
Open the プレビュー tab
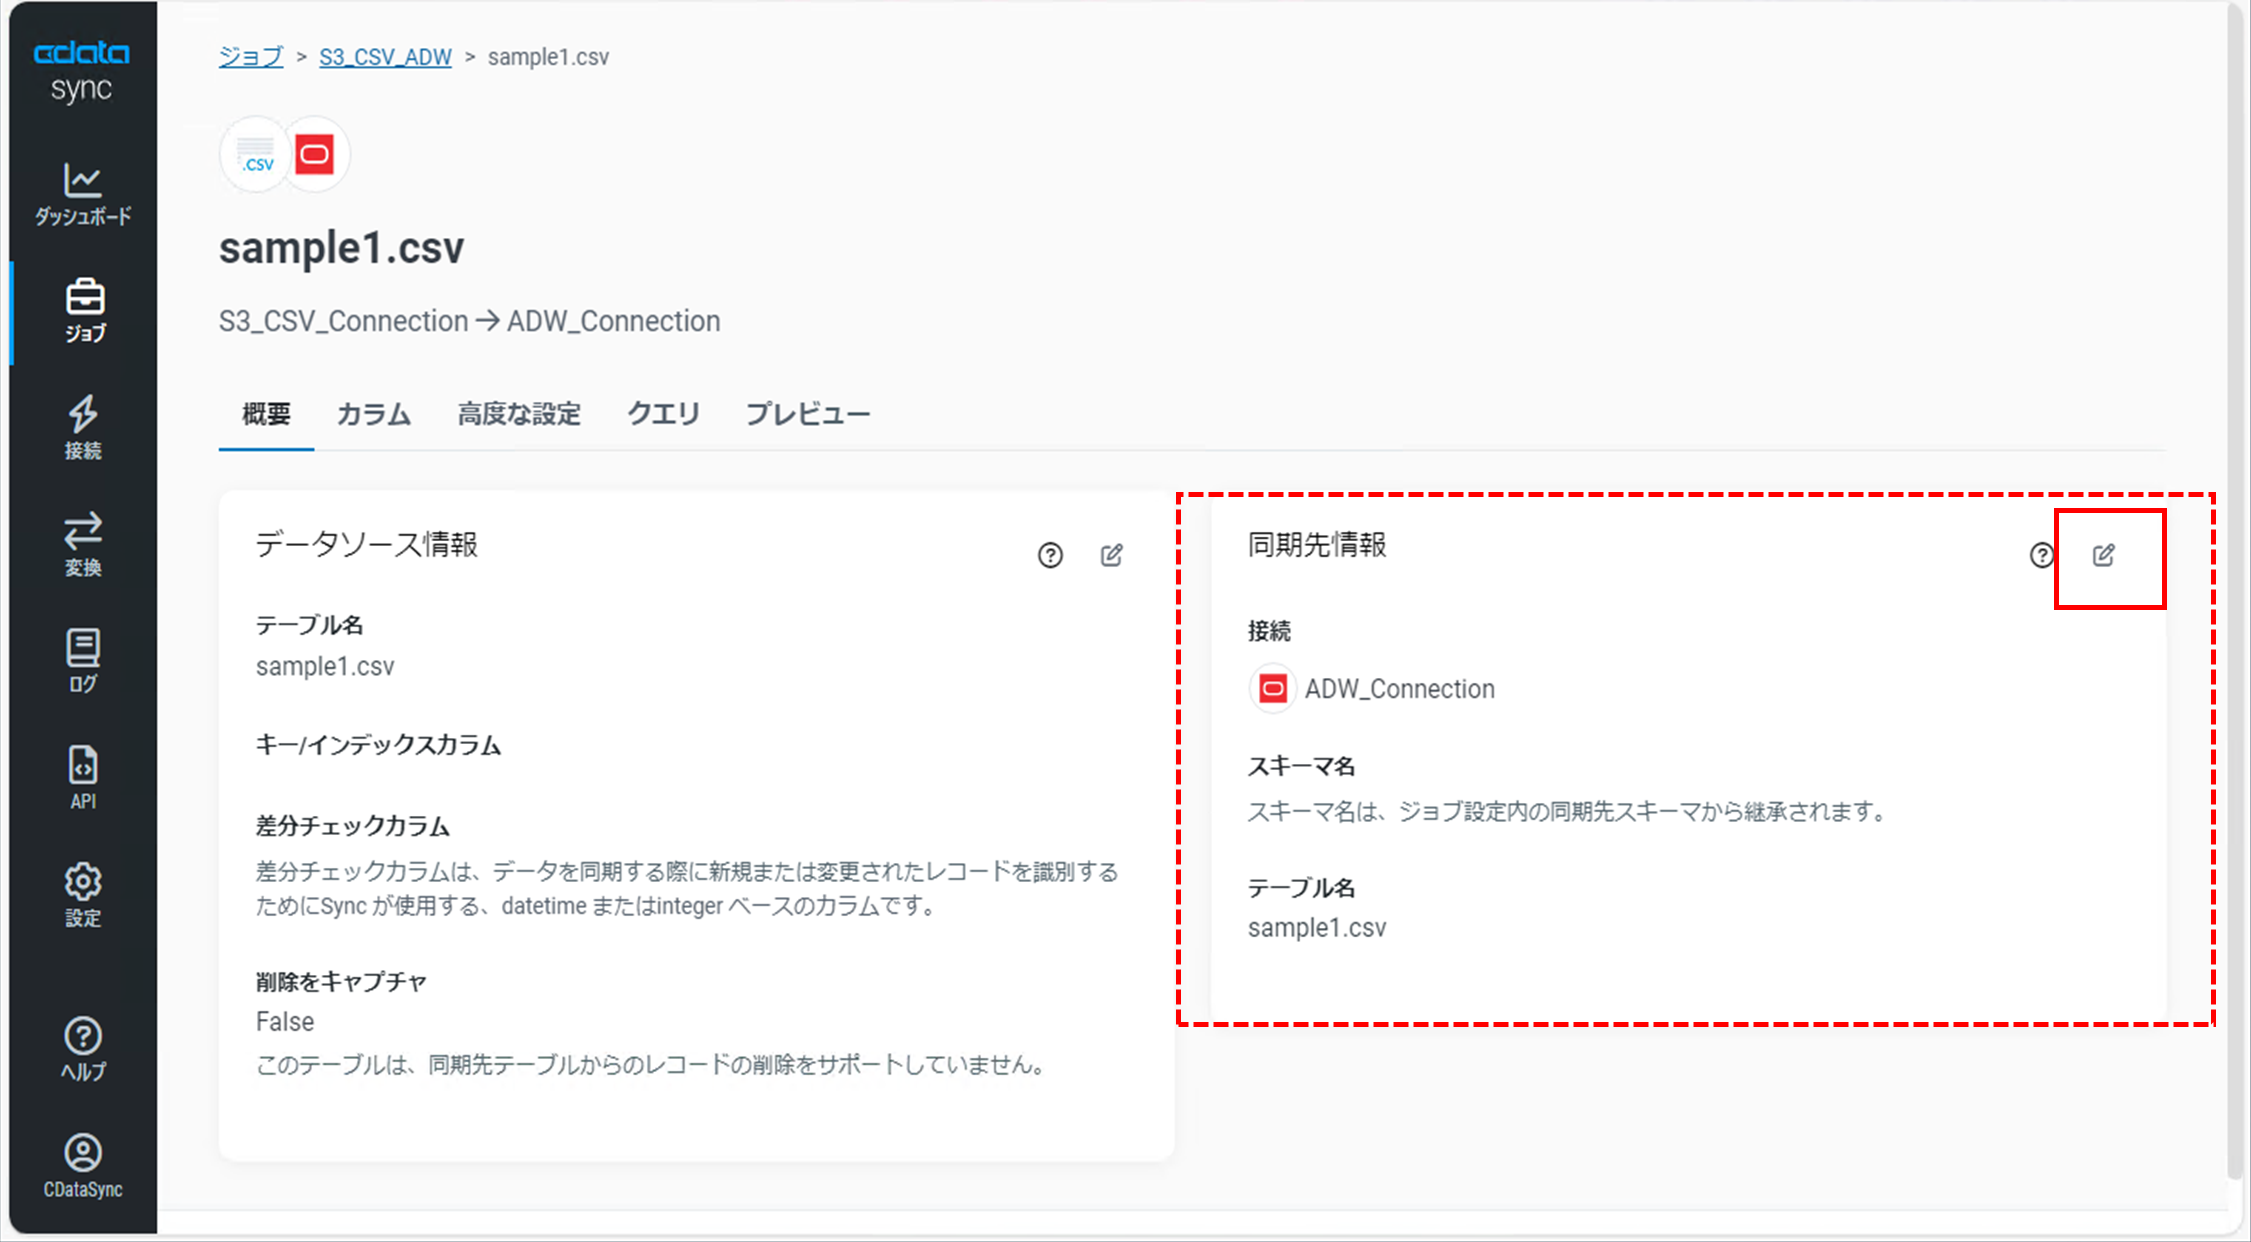(808, 414)
